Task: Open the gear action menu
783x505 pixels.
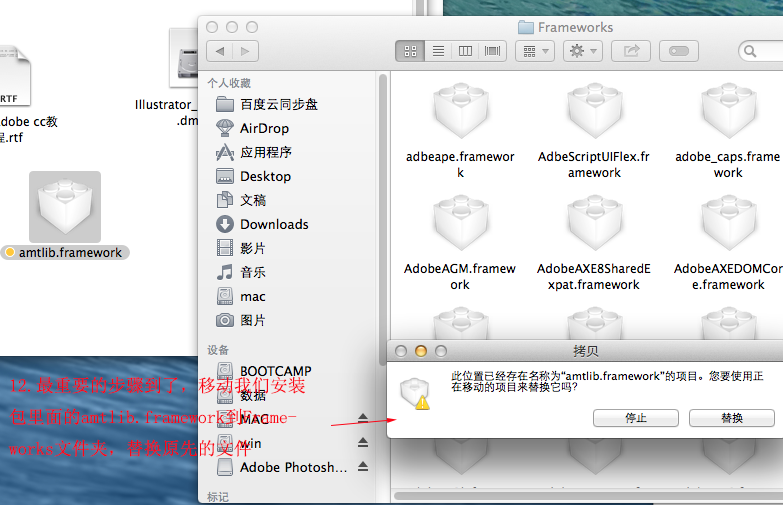Action: tap(583, 51)
